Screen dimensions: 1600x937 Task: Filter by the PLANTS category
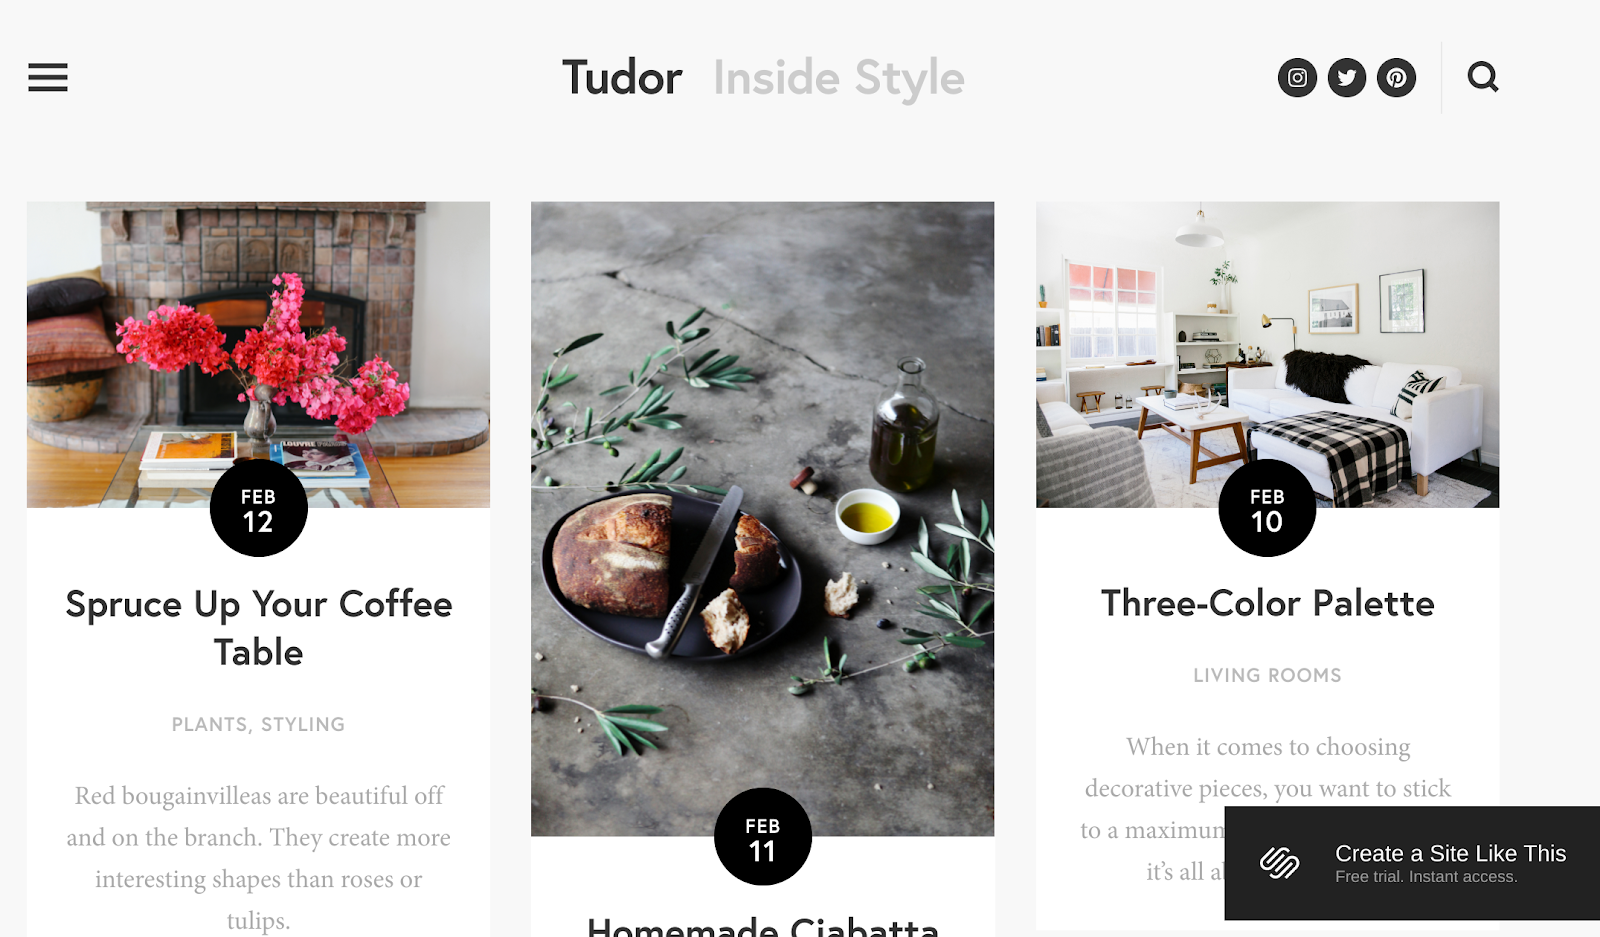click(209, 724)
